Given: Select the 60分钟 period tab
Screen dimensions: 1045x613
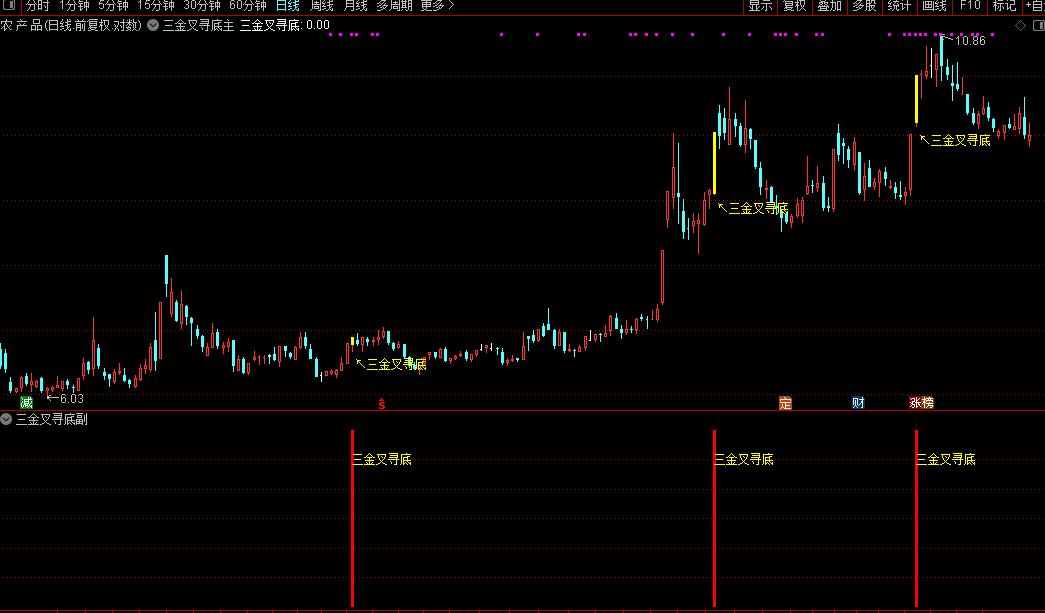Looking at the screenshot, I should pyautogui.click(x=248, y=7).
